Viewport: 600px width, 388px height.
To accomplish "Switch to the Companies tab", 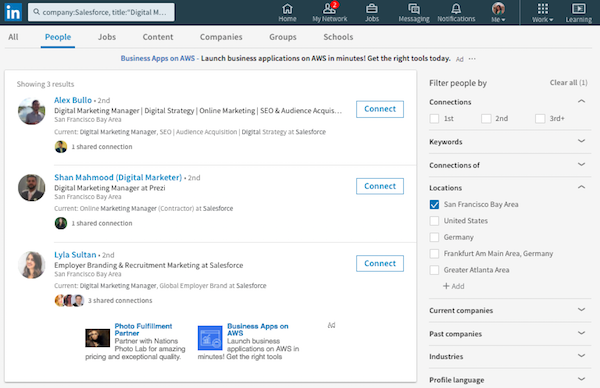I will [x=221, y=37].
